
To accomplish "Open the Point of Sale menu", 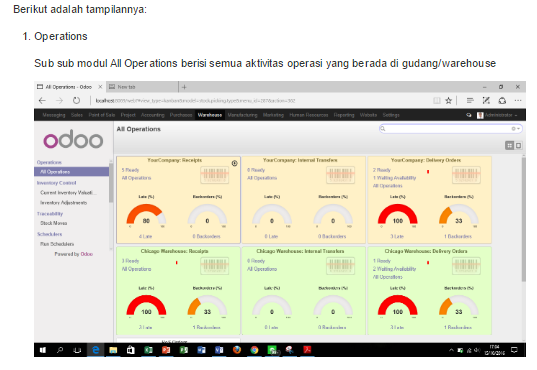I will point(102,115).
